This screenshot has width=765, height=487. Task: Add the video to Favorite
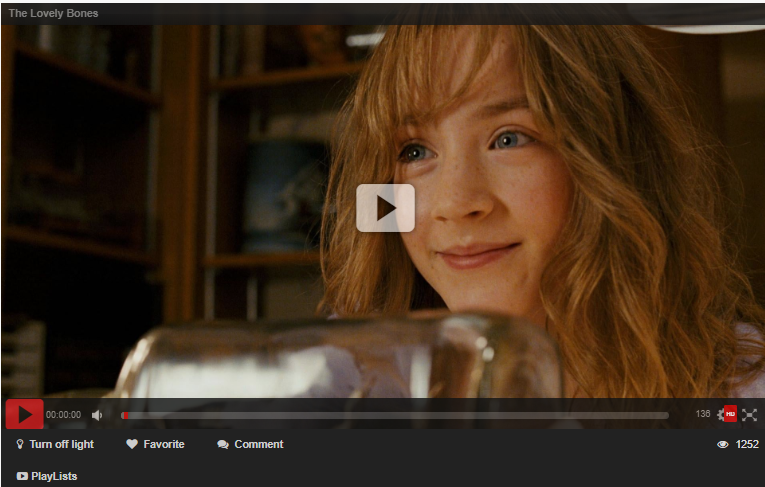[x=155, y=444]
